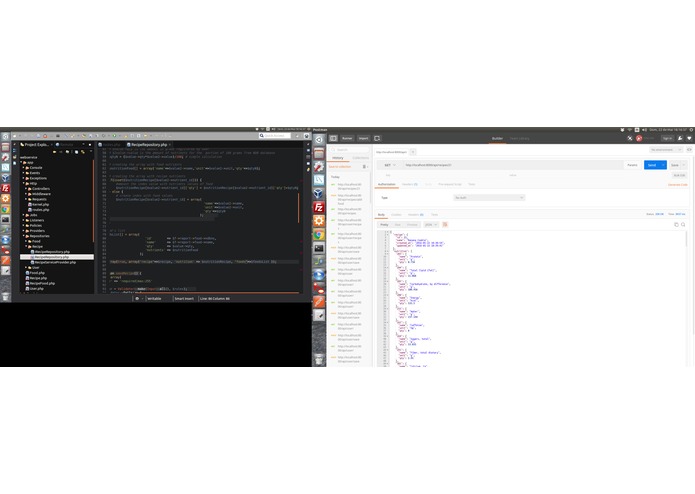Image resolution: width=695 pixels, height=494 pixels.
Task: Search the response with the magnifier icon
Action: click(683, 225)
